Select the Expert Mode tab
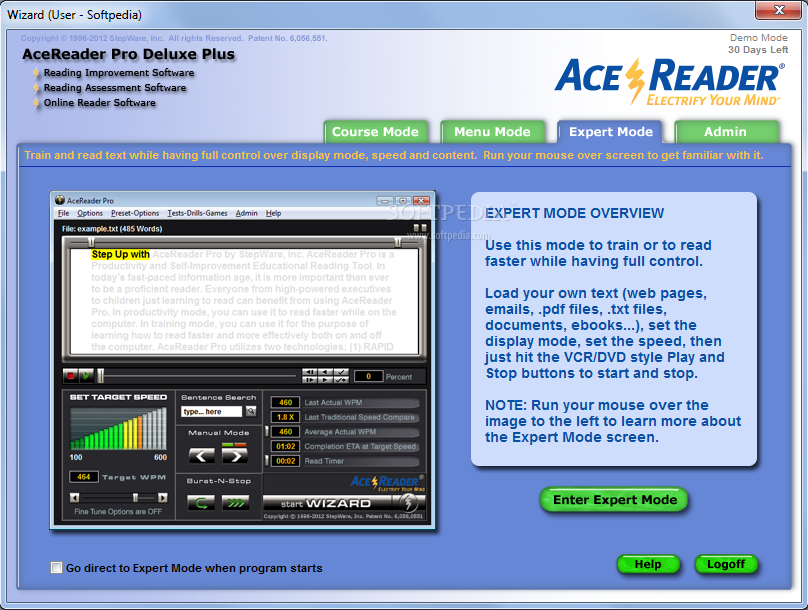 [611, 132]
